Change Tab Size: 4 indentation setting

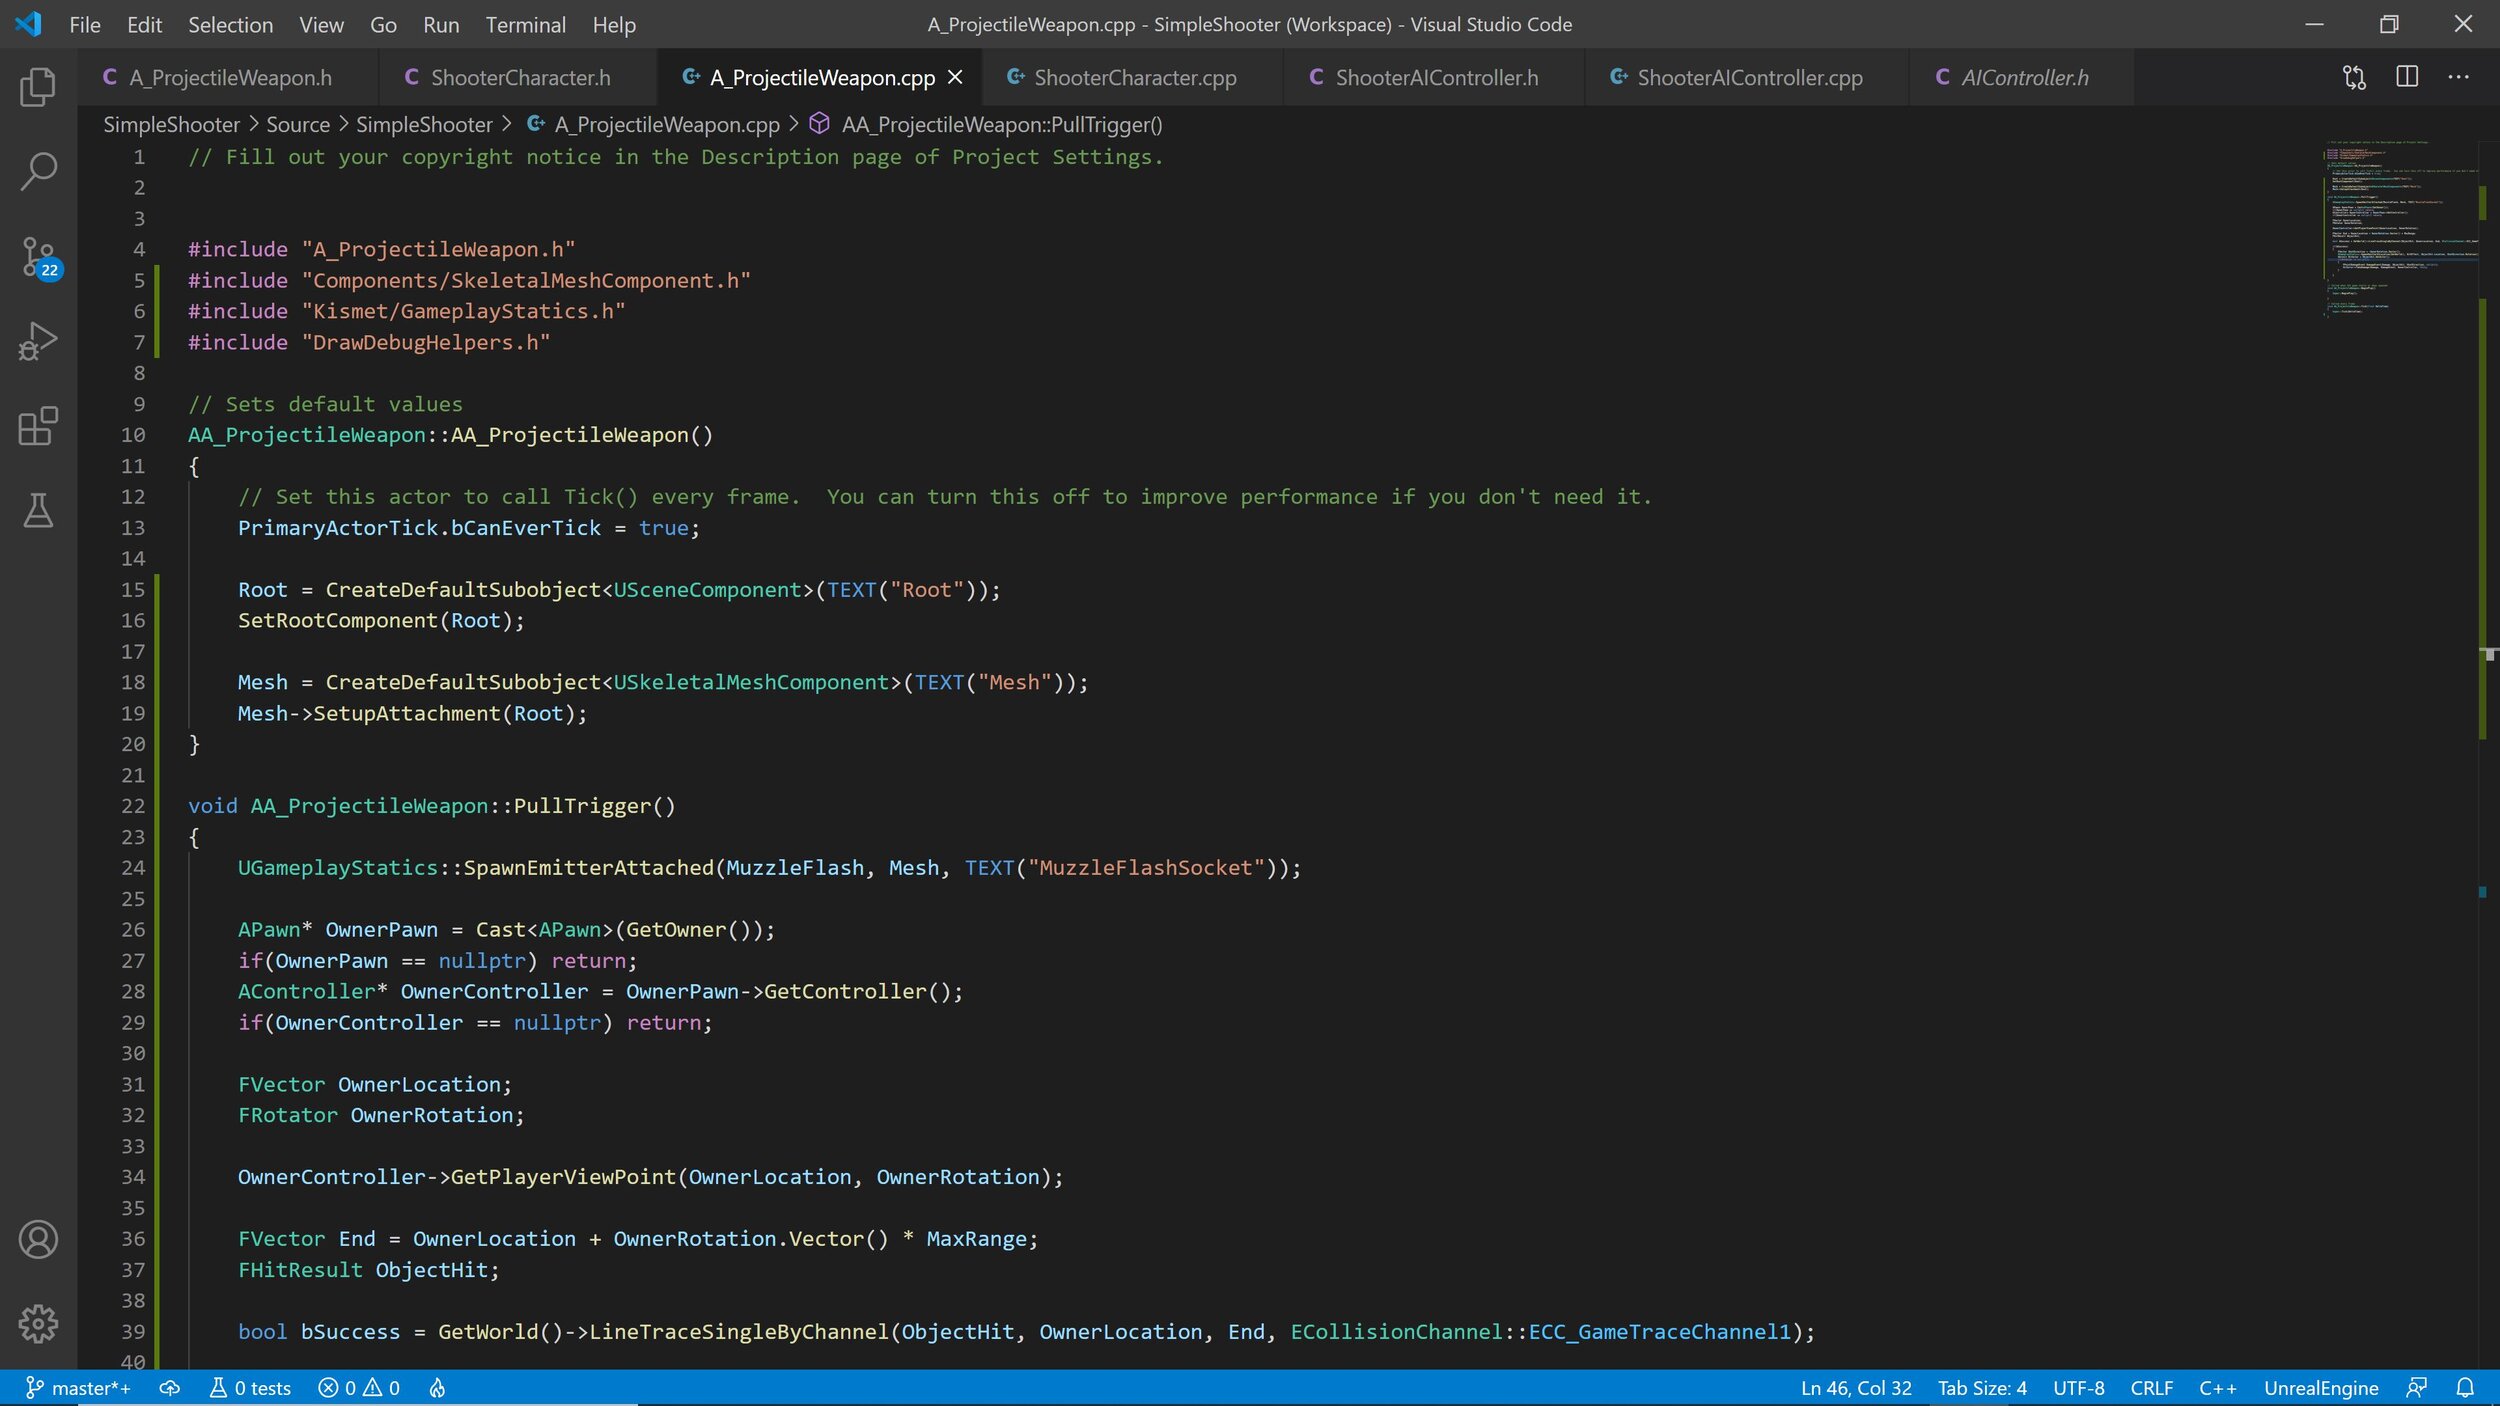[x=1982, y=1388]
